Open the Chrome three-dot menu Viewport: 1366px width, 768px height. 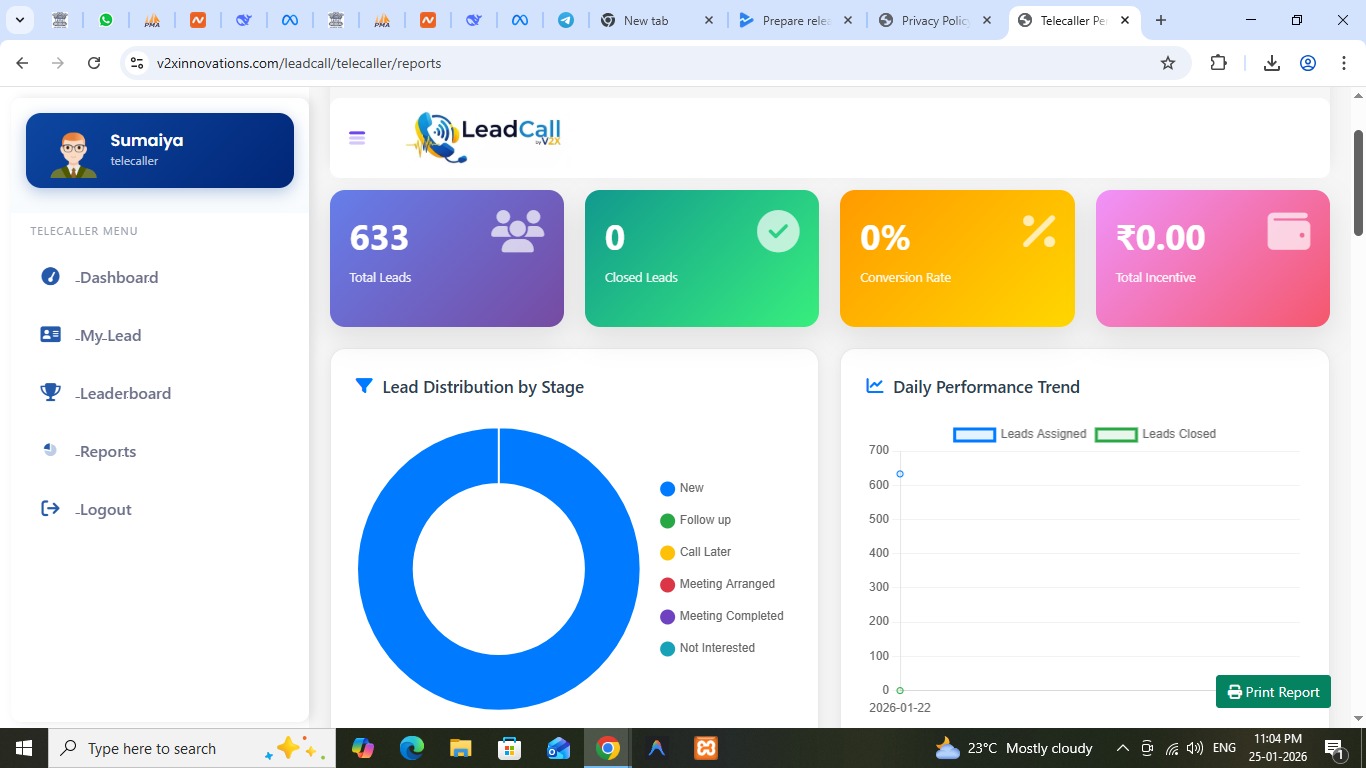[x=1344, y=63]
